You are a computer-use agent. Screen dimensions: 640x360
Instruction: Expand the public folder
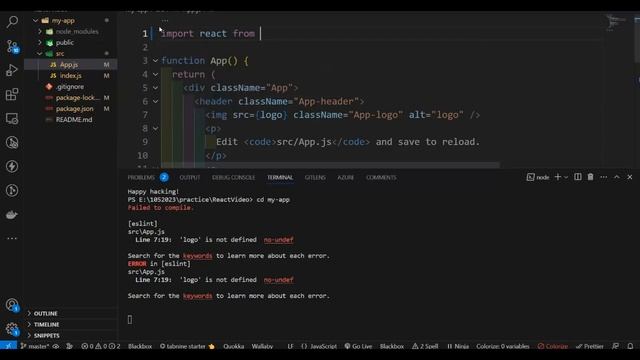click(x=40, y=42)
